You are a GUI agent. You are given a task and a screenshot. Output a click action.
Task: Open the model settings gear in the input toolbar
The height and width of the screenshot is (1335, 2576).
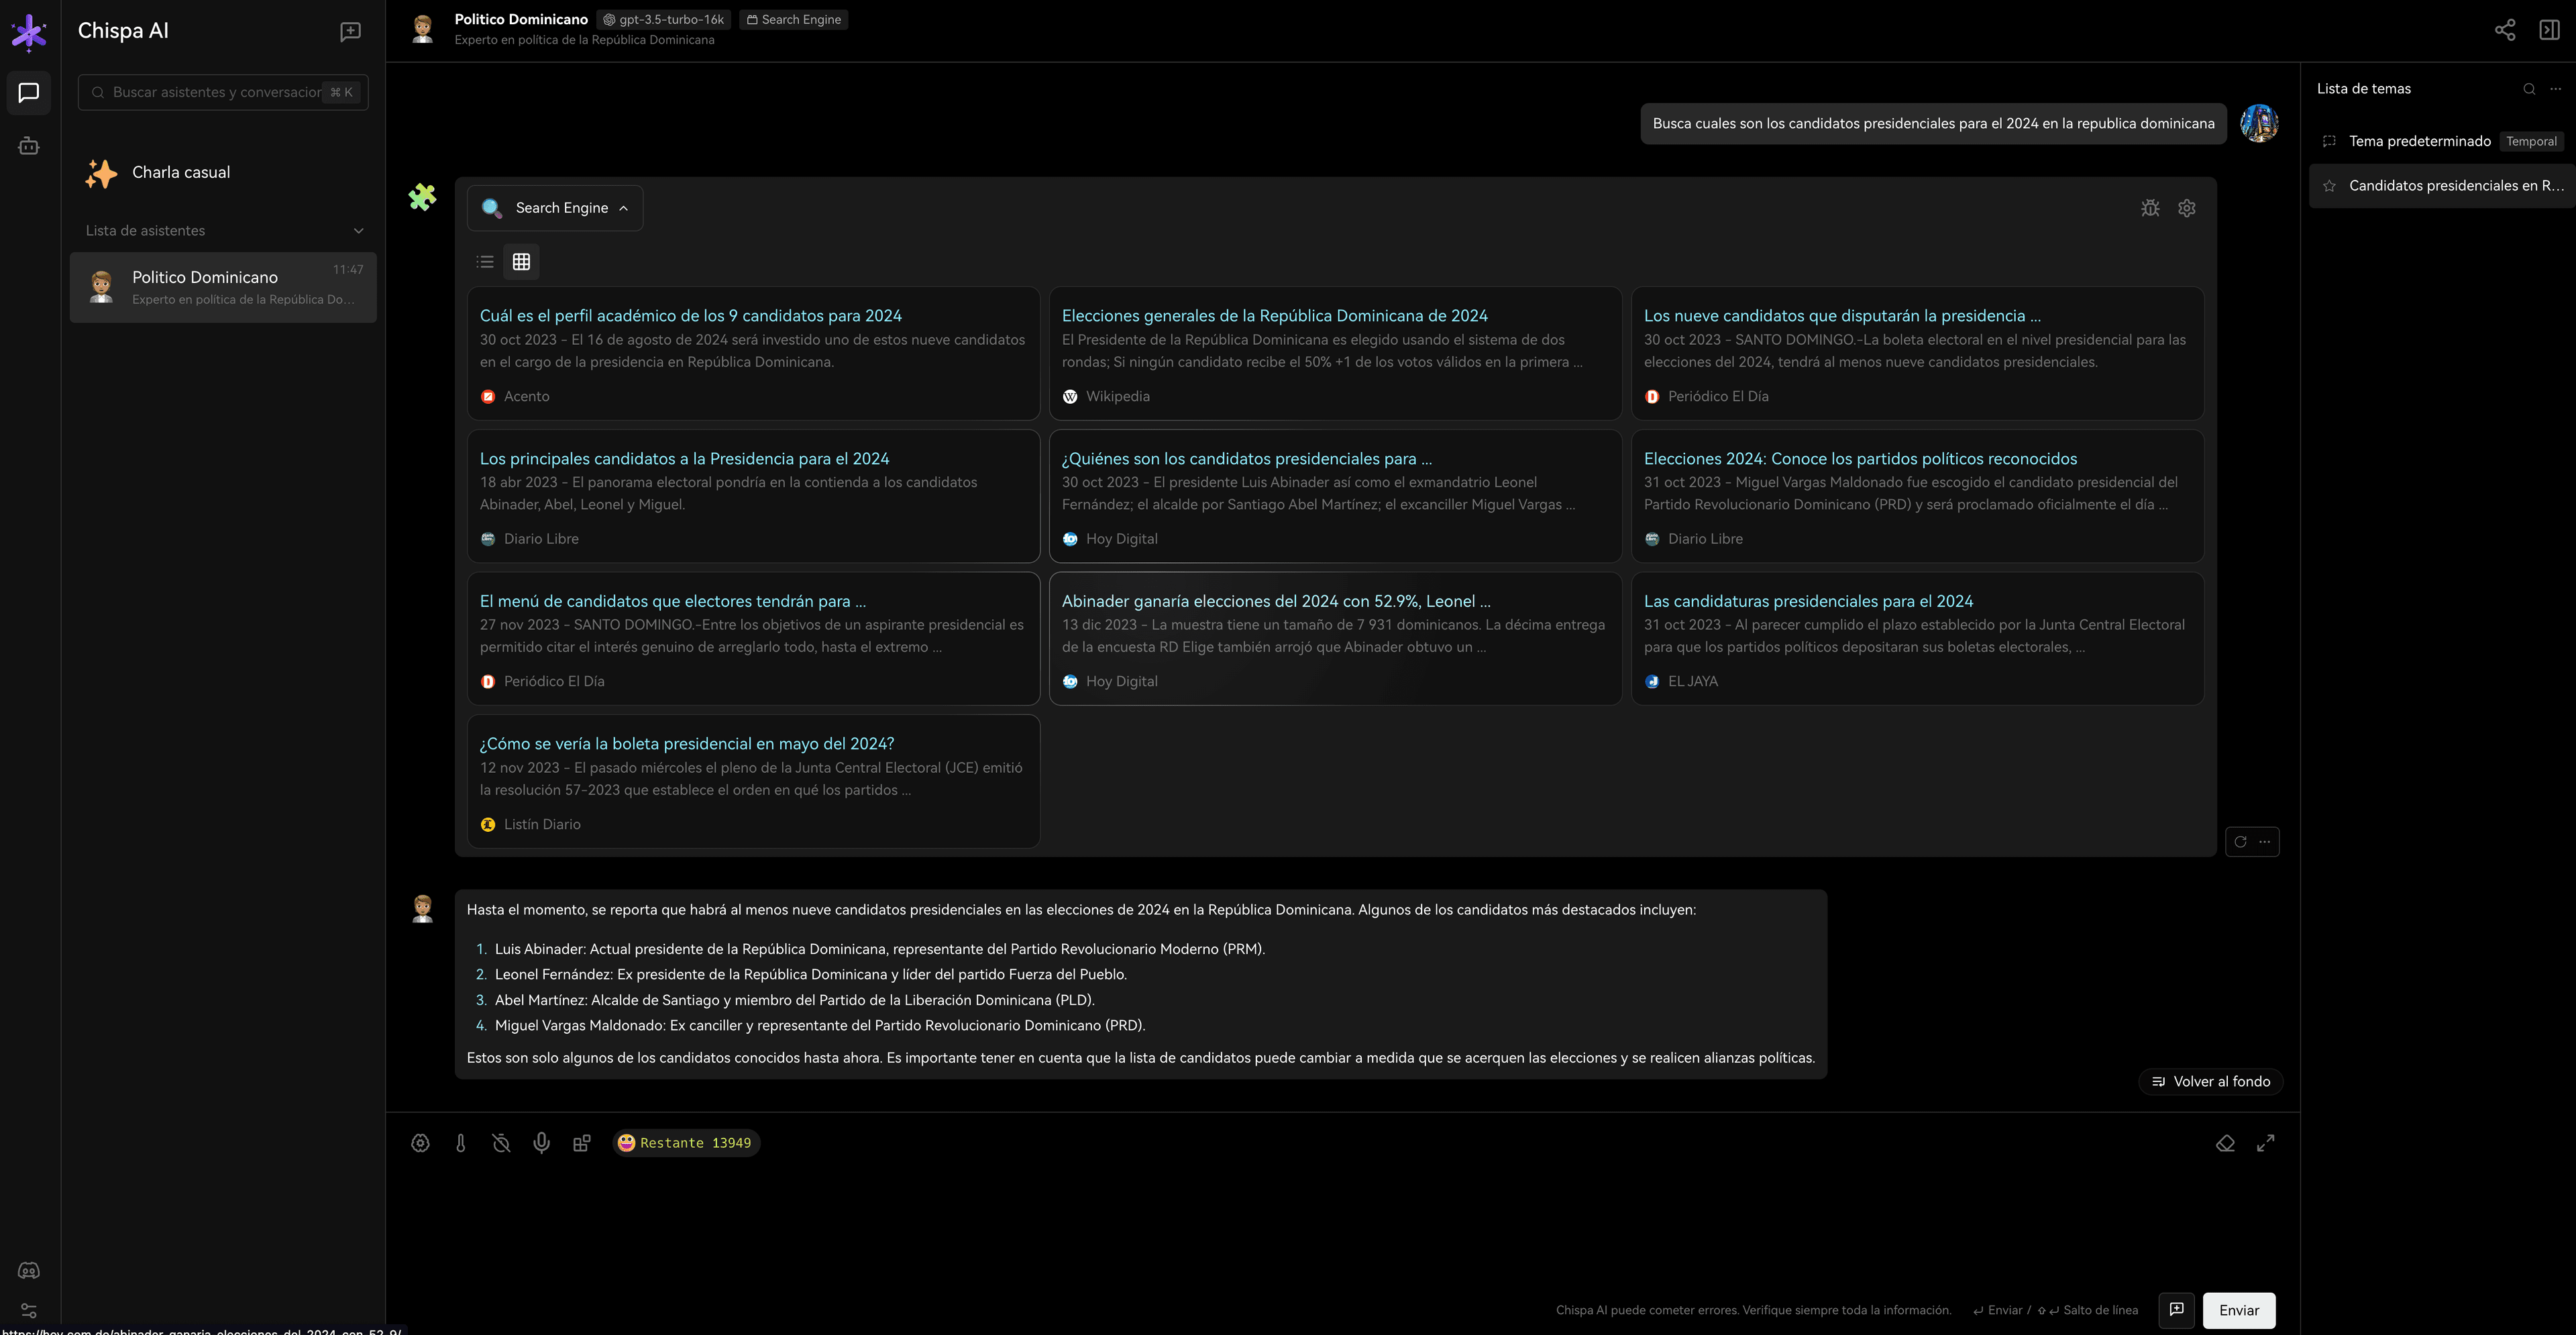click(x=420, y=1142)
